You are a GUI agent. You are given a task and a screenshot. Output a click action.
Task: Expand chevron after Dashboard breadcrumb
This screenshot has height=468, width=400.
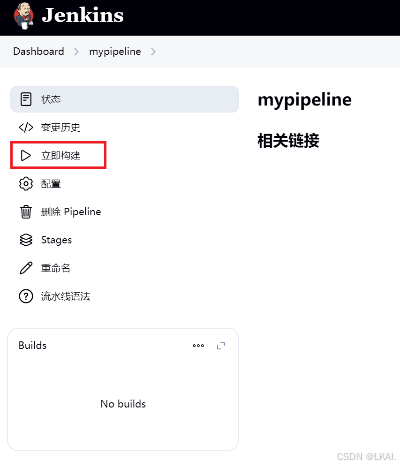pos(76,52)
